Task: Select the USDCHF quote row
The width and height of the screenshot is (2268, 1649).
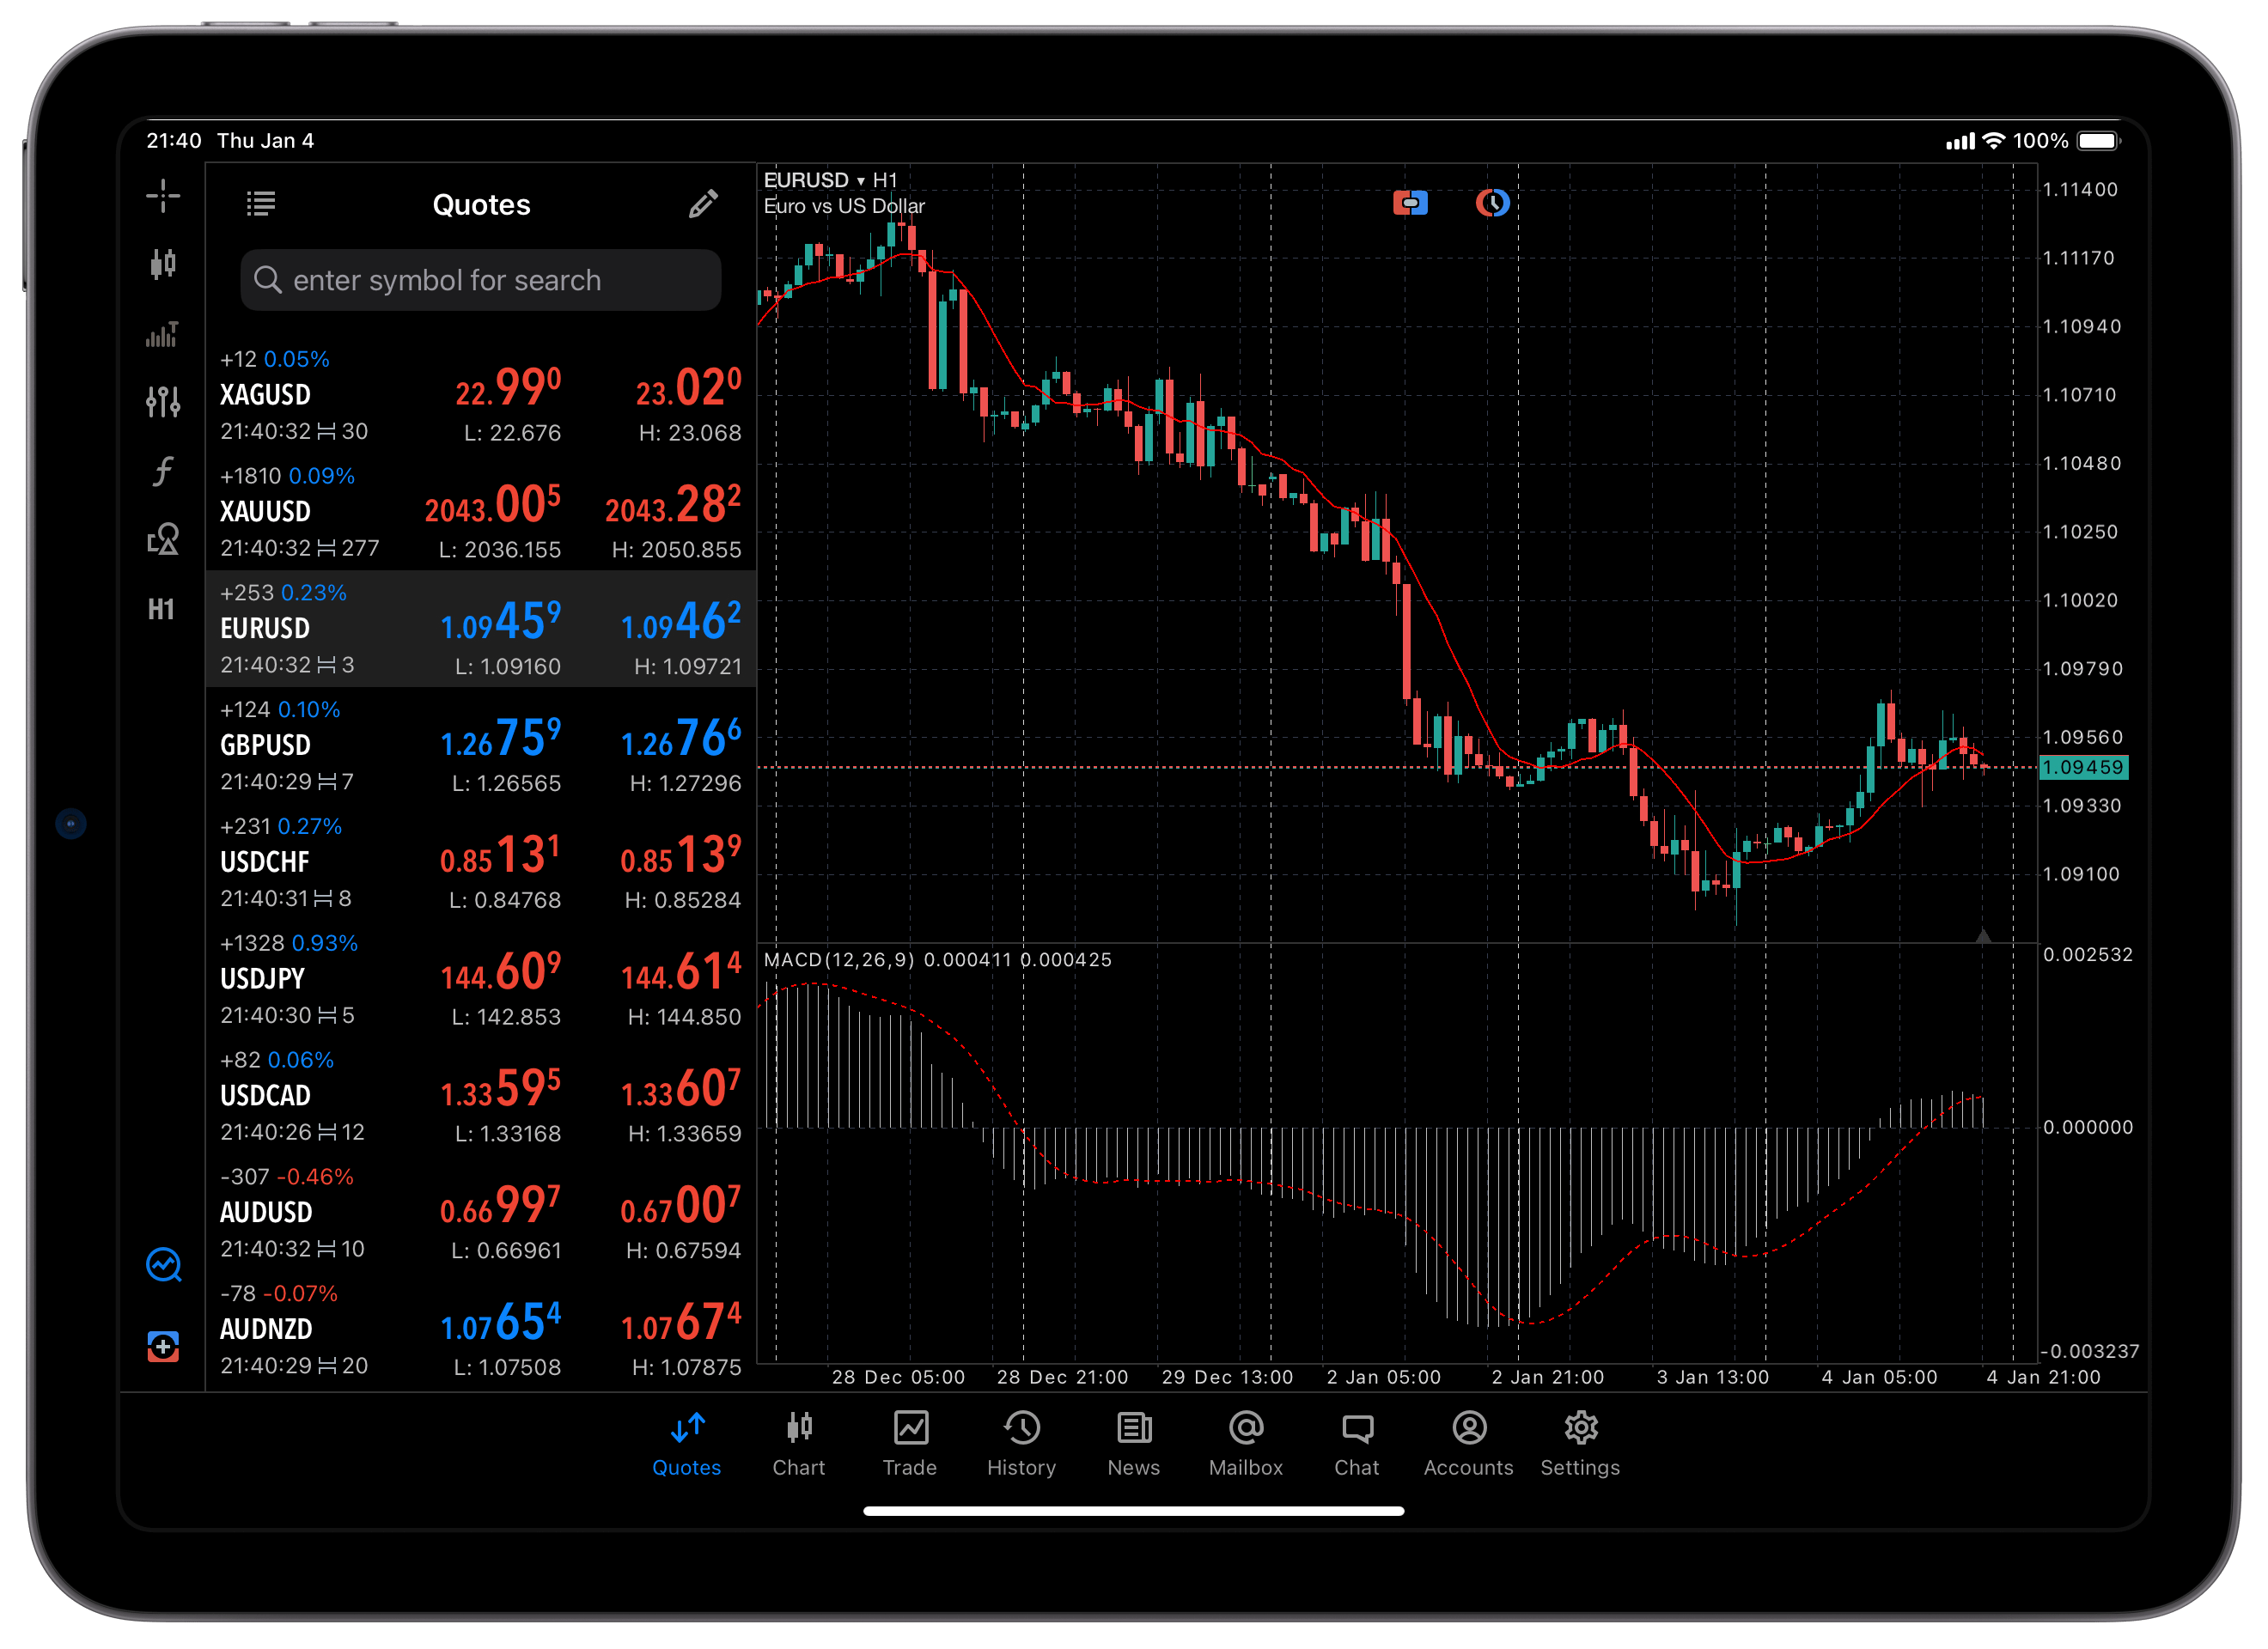Action: 481,863
